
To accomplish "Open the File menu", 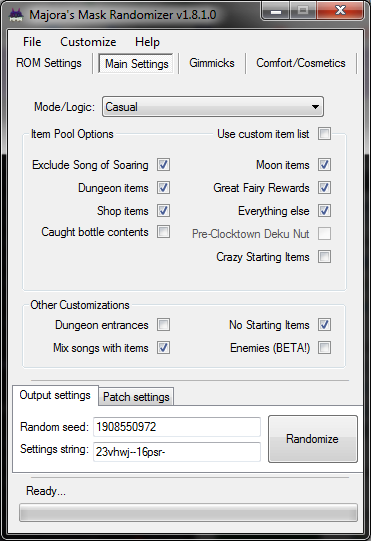I will click(x=32, y=42).
